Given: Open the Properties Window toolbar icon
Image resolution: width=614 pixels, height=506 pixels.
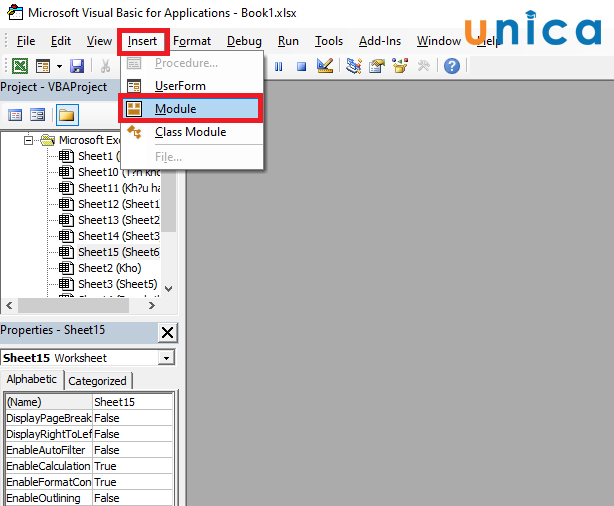Looking at the screenshot, I should 377,66.
